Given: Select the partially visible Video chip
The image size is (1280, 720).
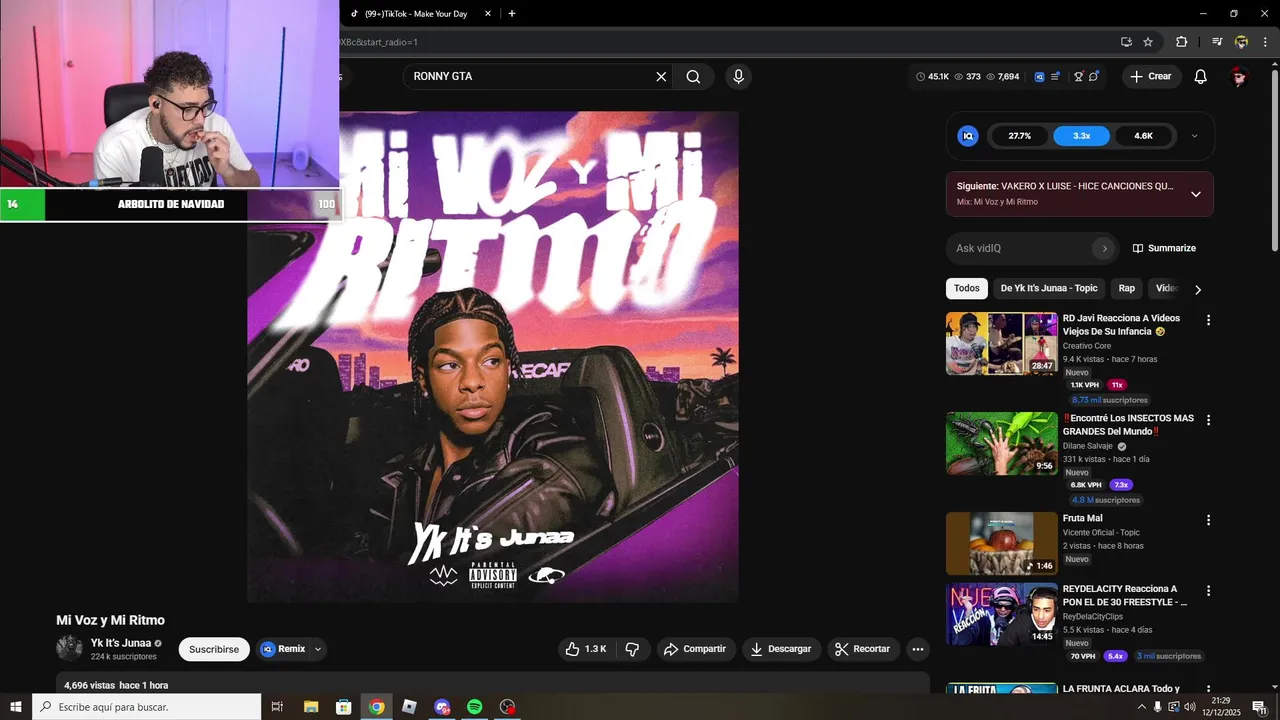Looking at the screenshot, I should pyautogui.click(x=1164, y=288).
